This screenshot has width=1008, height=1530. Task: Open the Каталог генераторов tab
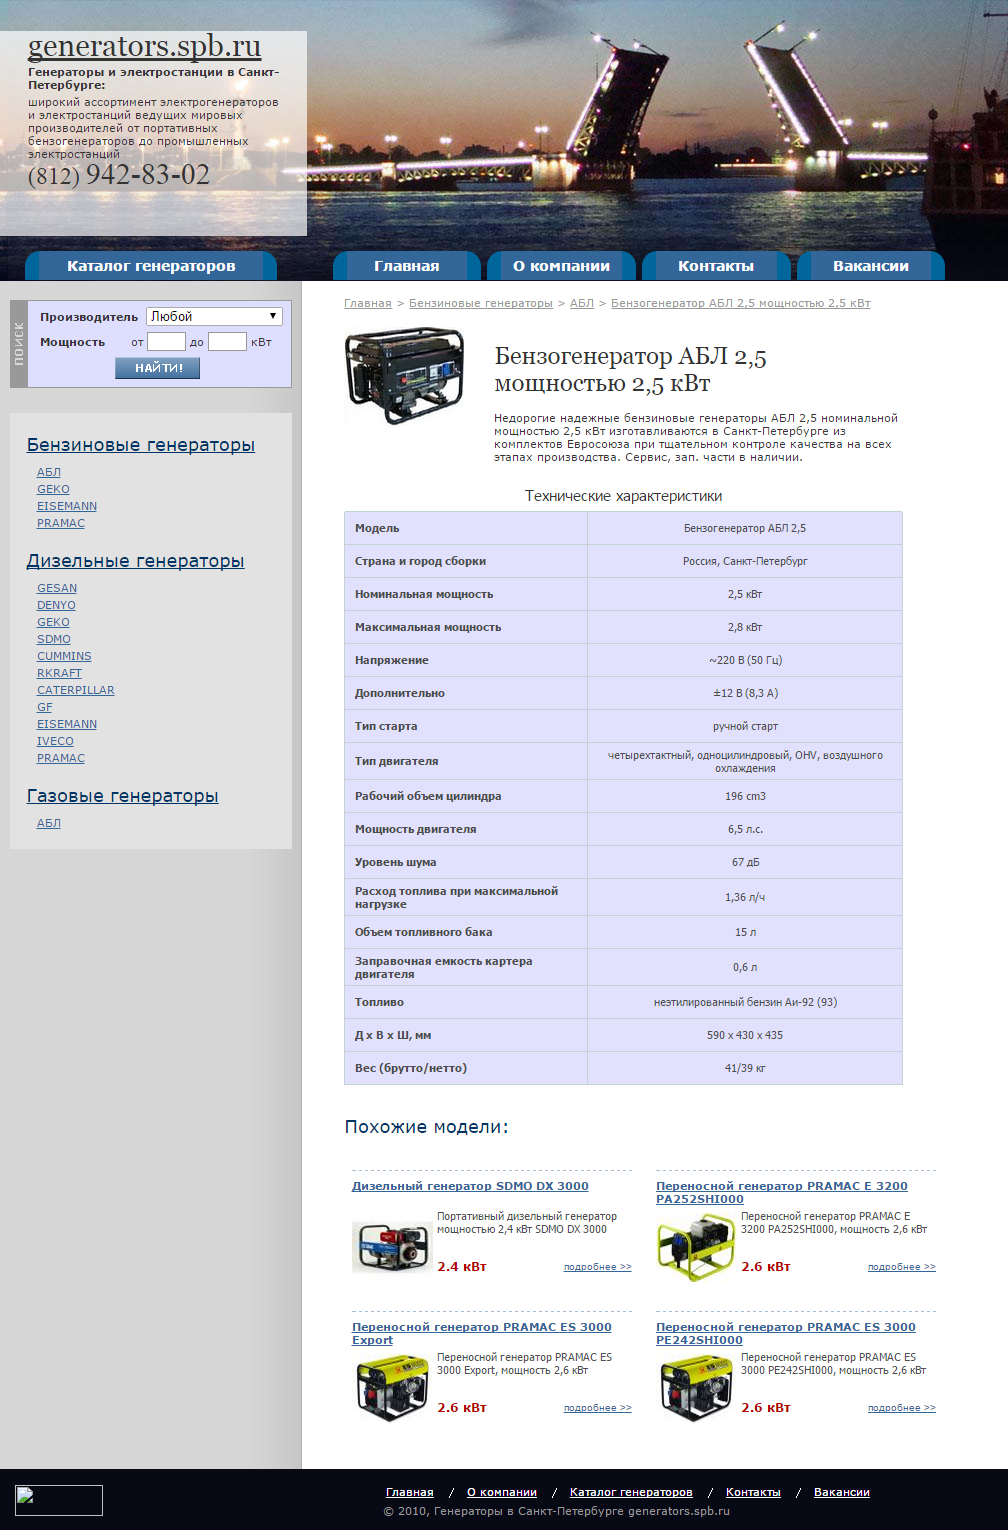click(x=151, y=266)
